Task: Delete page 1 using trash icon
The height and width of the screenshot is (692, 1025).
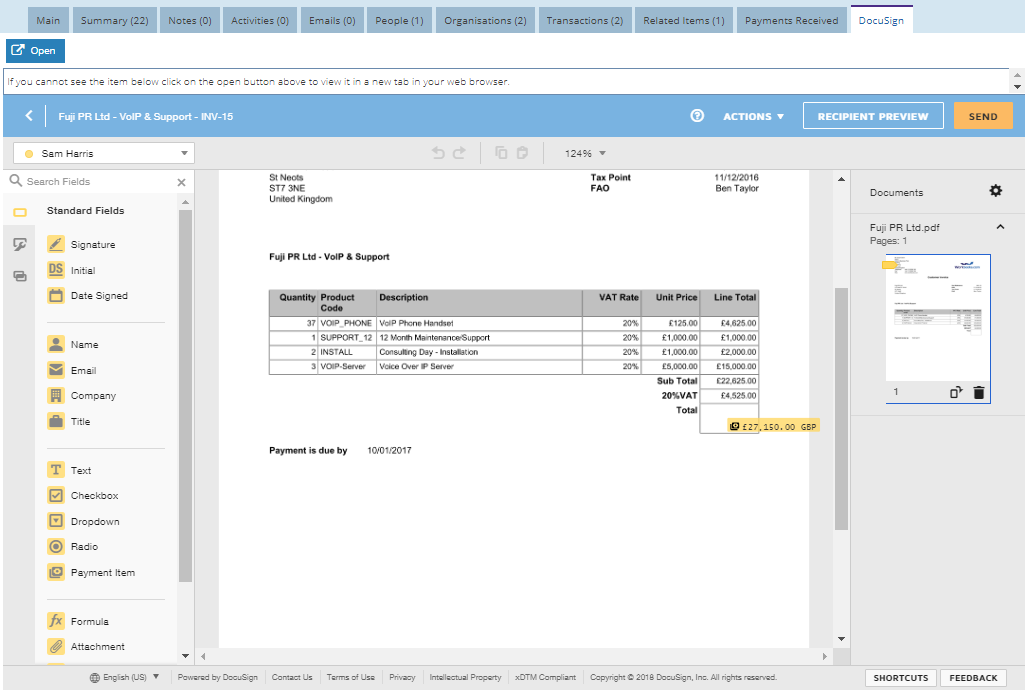Action: (x=979, y=393)
